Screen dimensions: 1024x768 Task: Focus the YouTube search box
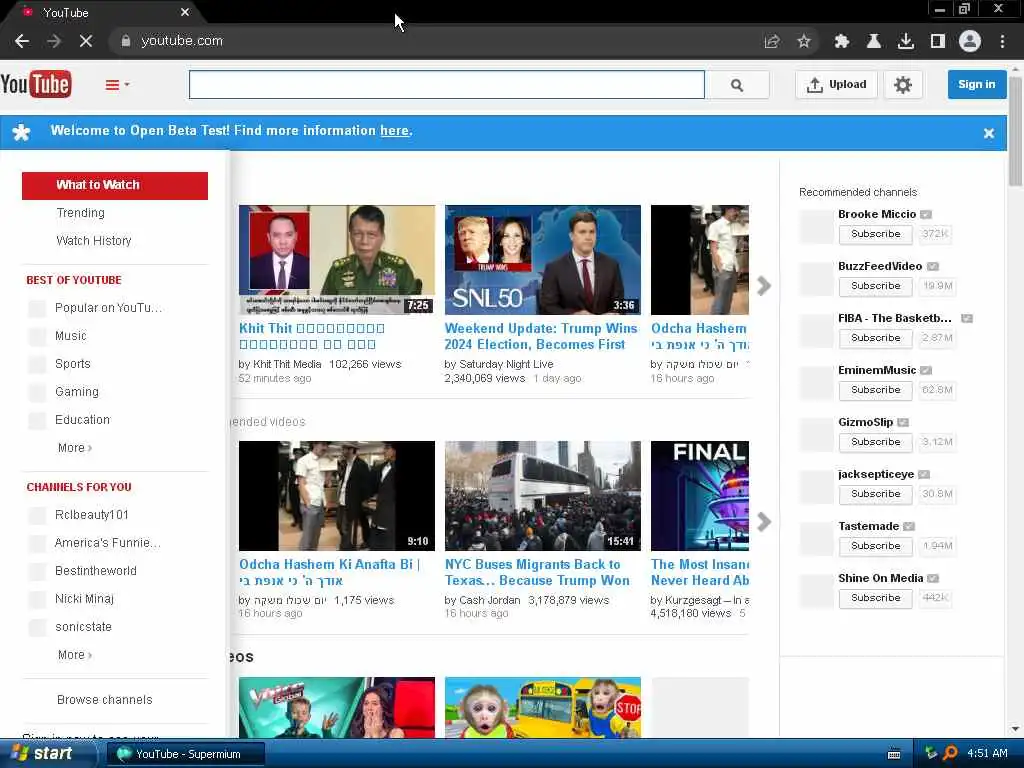[x=447, y=85]
